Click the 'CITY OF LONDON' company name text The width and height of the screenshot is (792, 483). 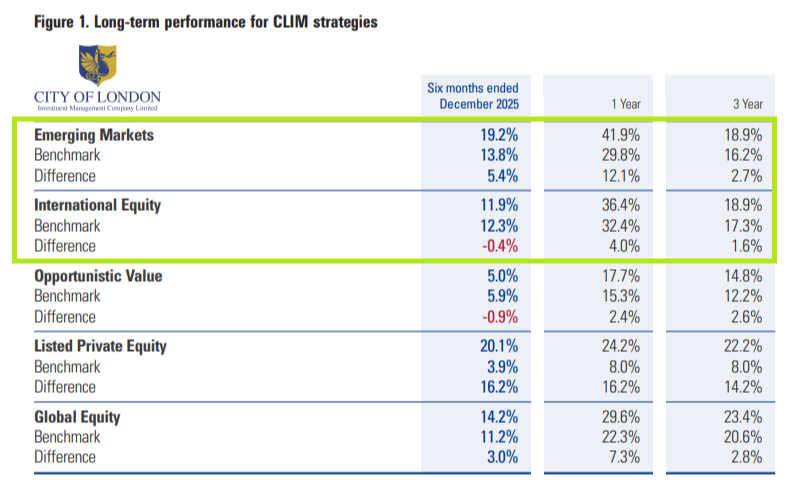coord(97,96)
